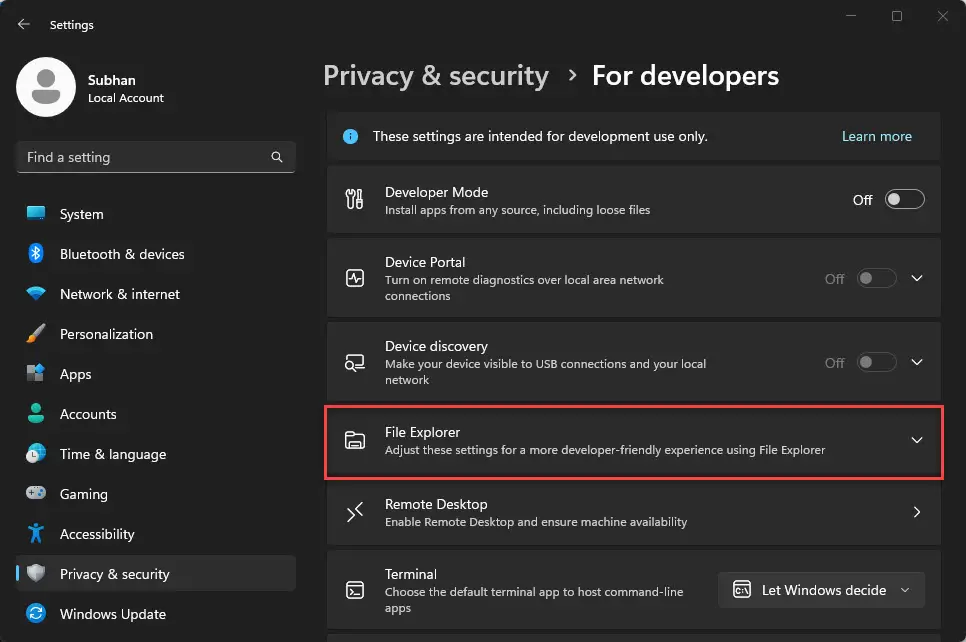Click the Bluetooth icon in sidebar
This screenshot has height=642, width=966.
pos(36,253)
